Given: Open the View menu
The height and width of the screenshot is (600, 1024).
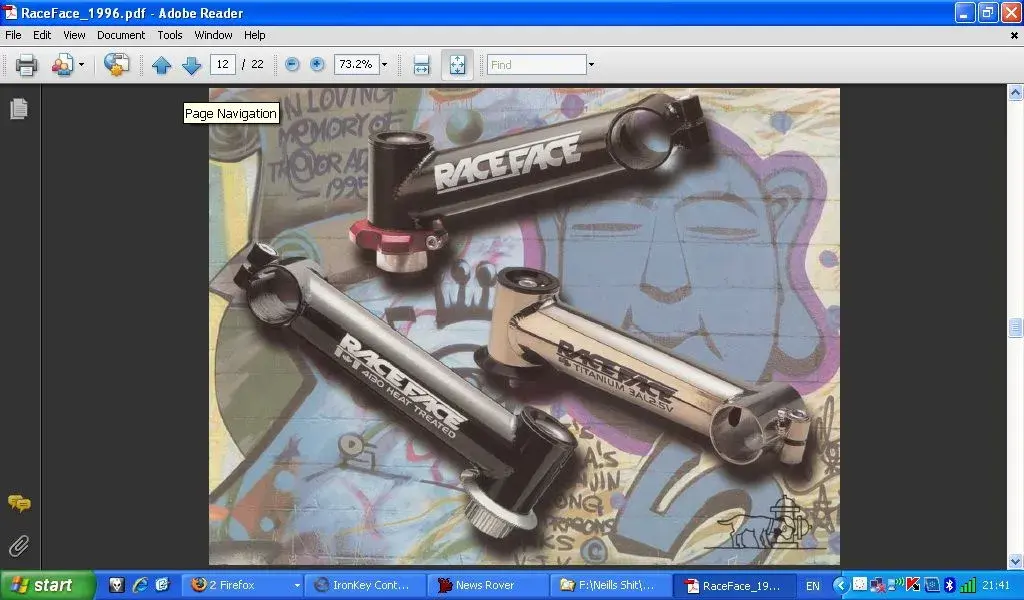Looking at the screenshot, I should [x=74, y=35].
